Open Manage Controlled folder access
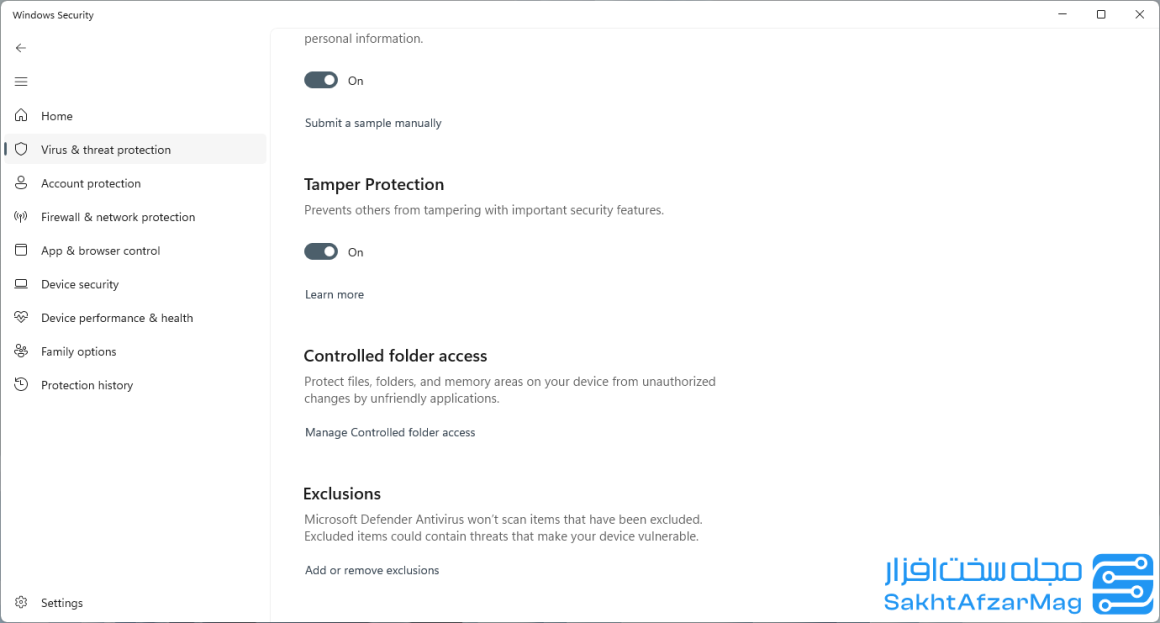1160x623 pixels. [x=390, y=432]
